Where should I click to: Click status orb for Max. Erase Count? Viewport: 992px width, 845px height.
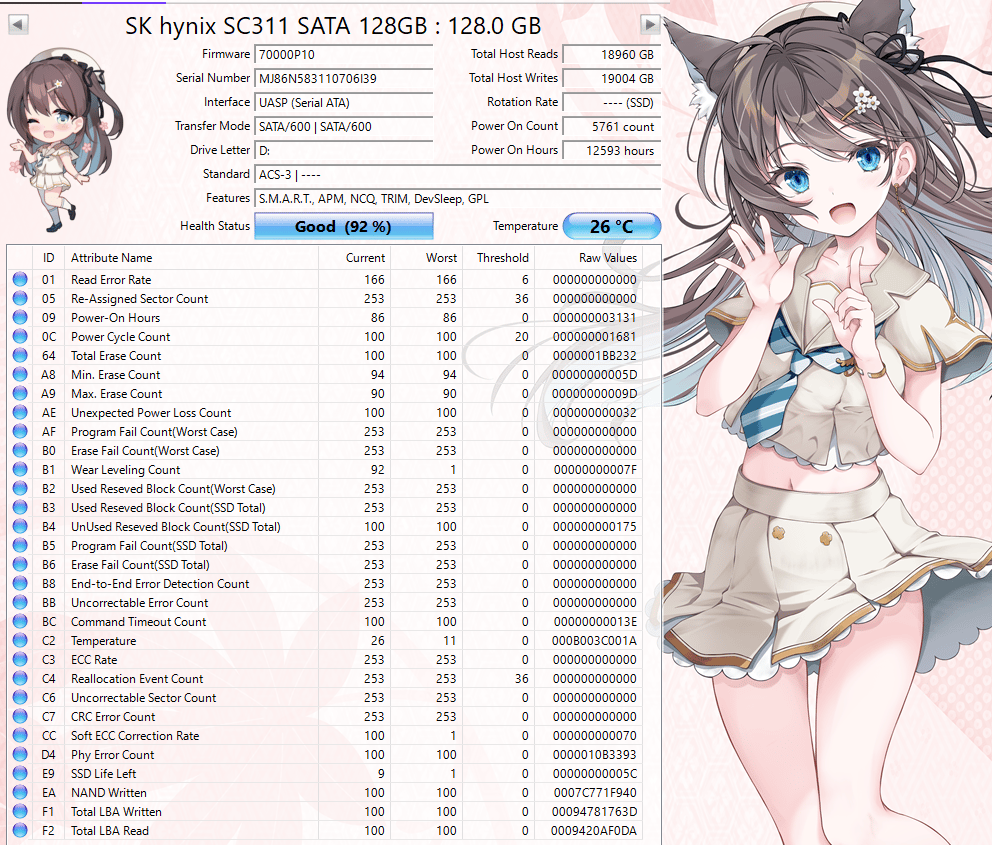click(20, 393)
